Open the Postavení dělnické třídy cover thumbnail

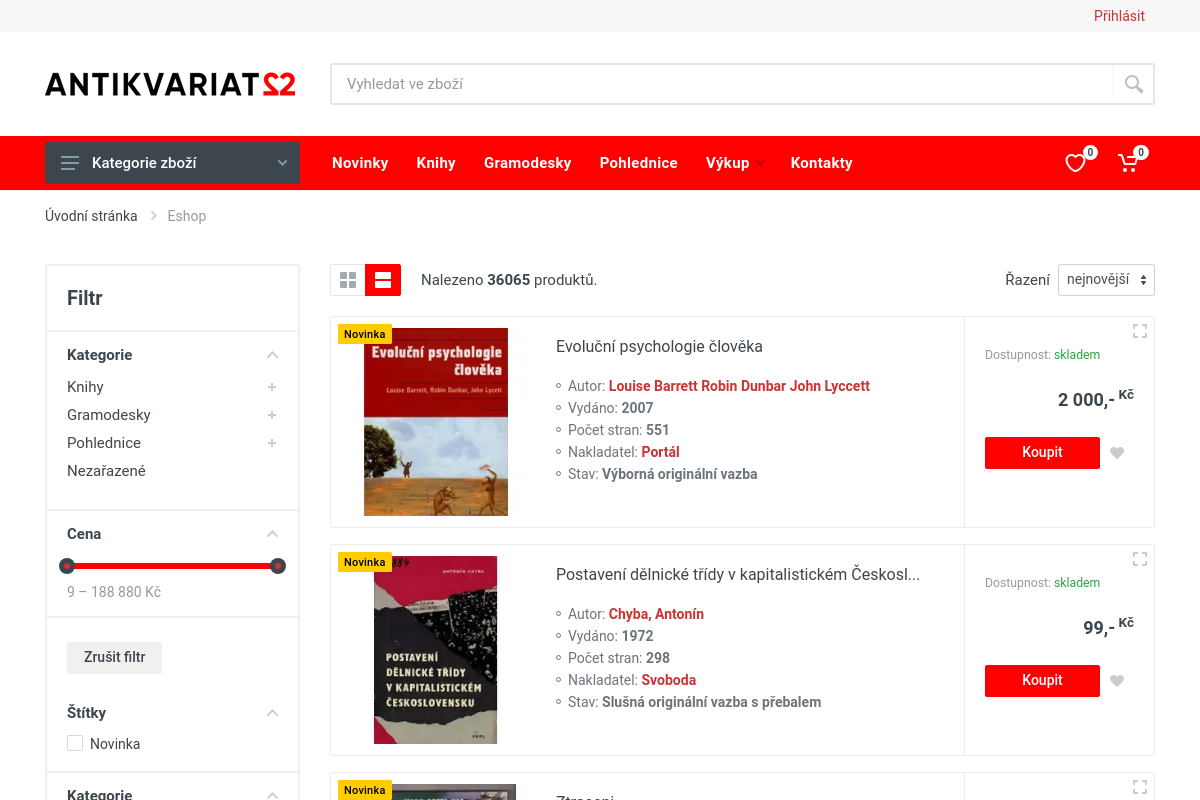(436, 650)
